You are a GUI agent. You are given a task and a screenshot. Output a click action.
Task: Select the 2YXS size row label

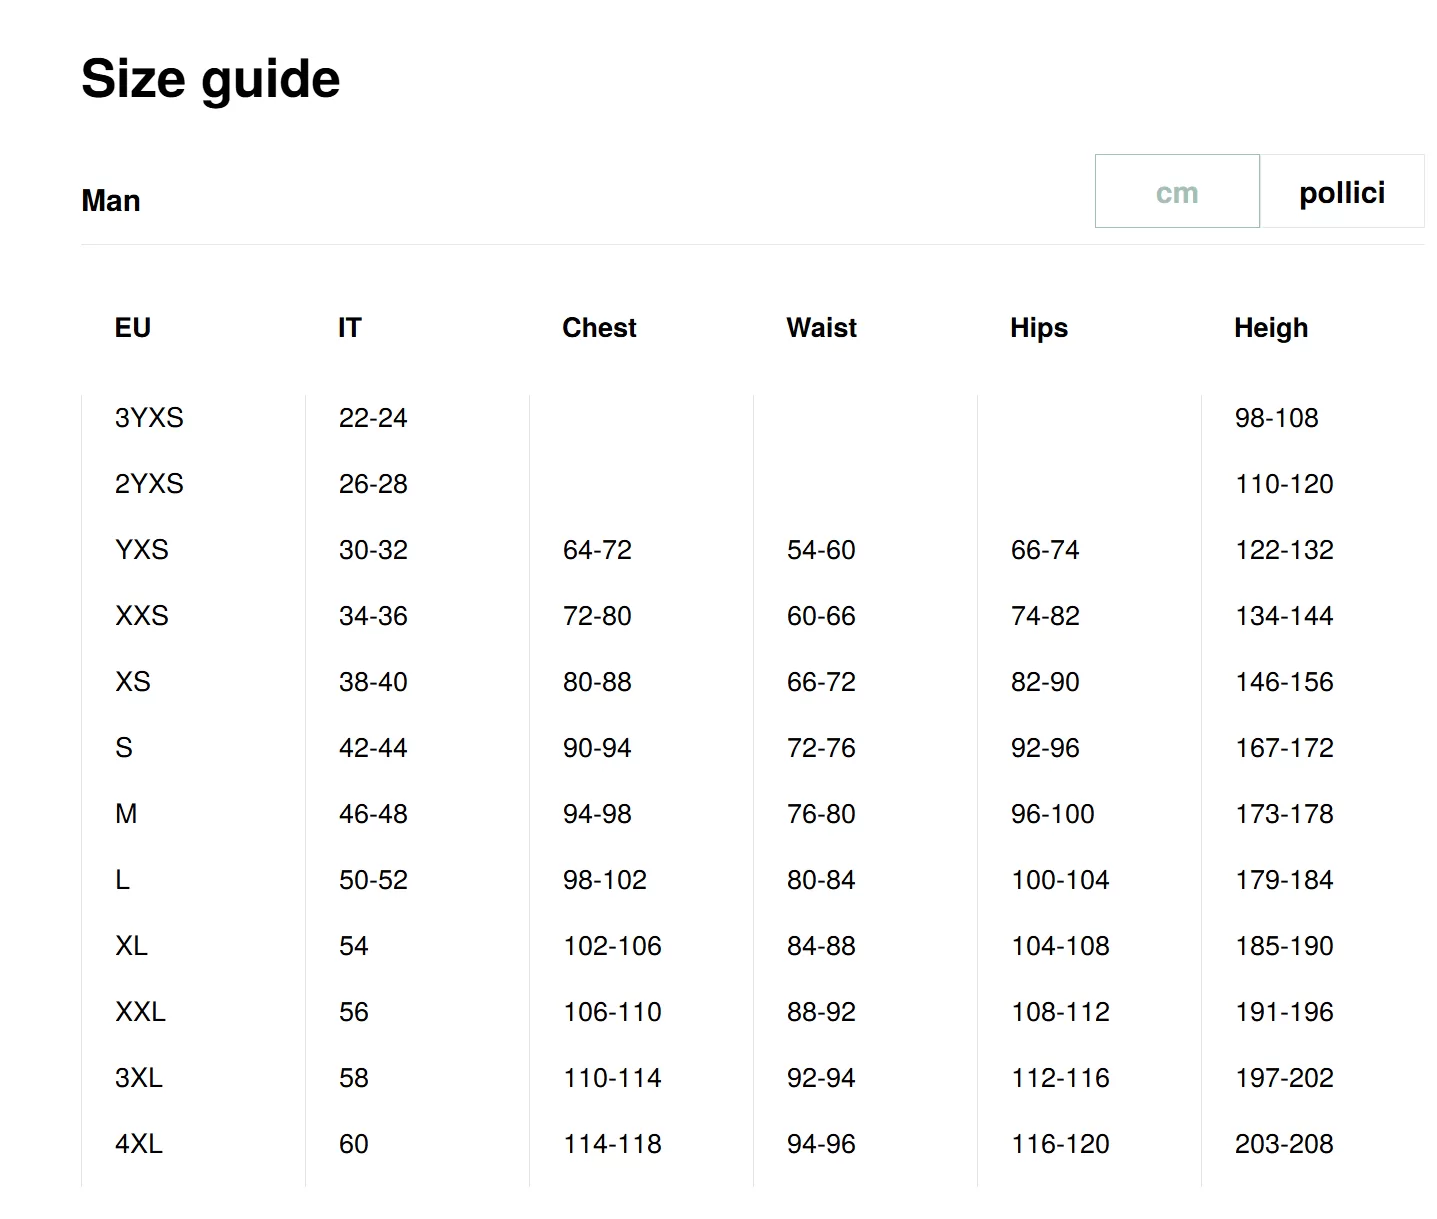pos(149,484)
